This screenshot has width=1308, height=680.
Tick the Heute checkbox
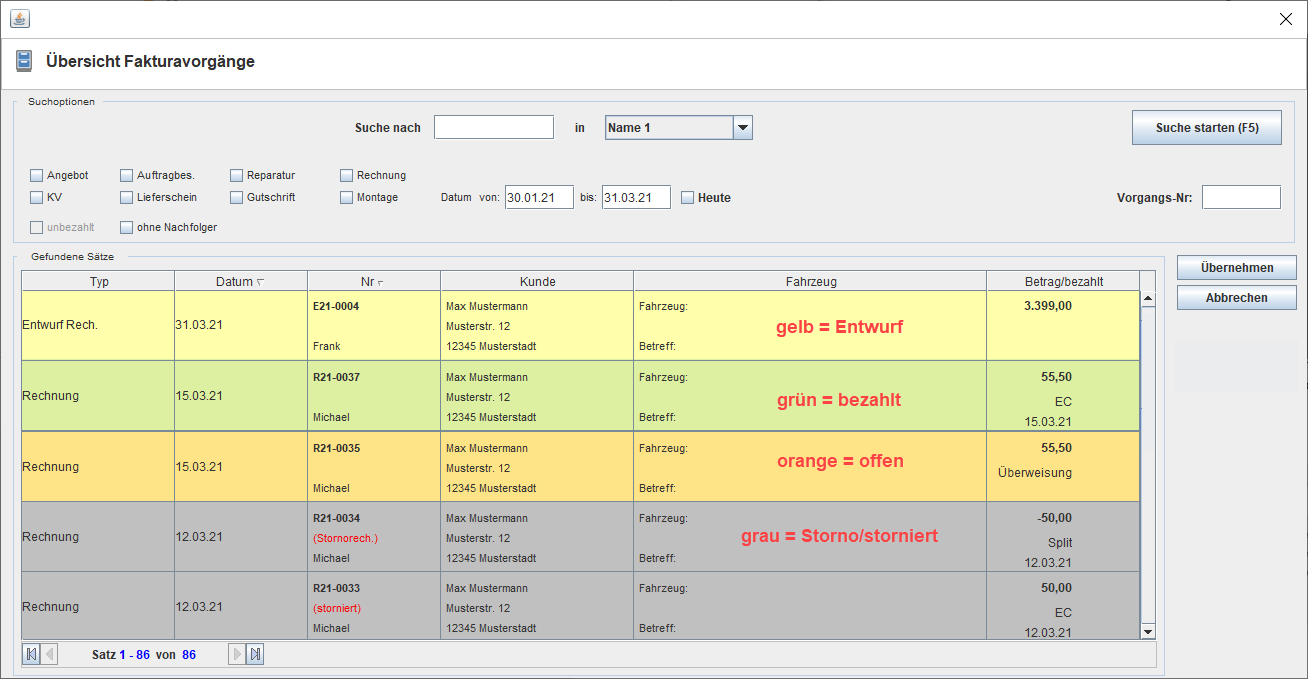click(x=688, y=197)
